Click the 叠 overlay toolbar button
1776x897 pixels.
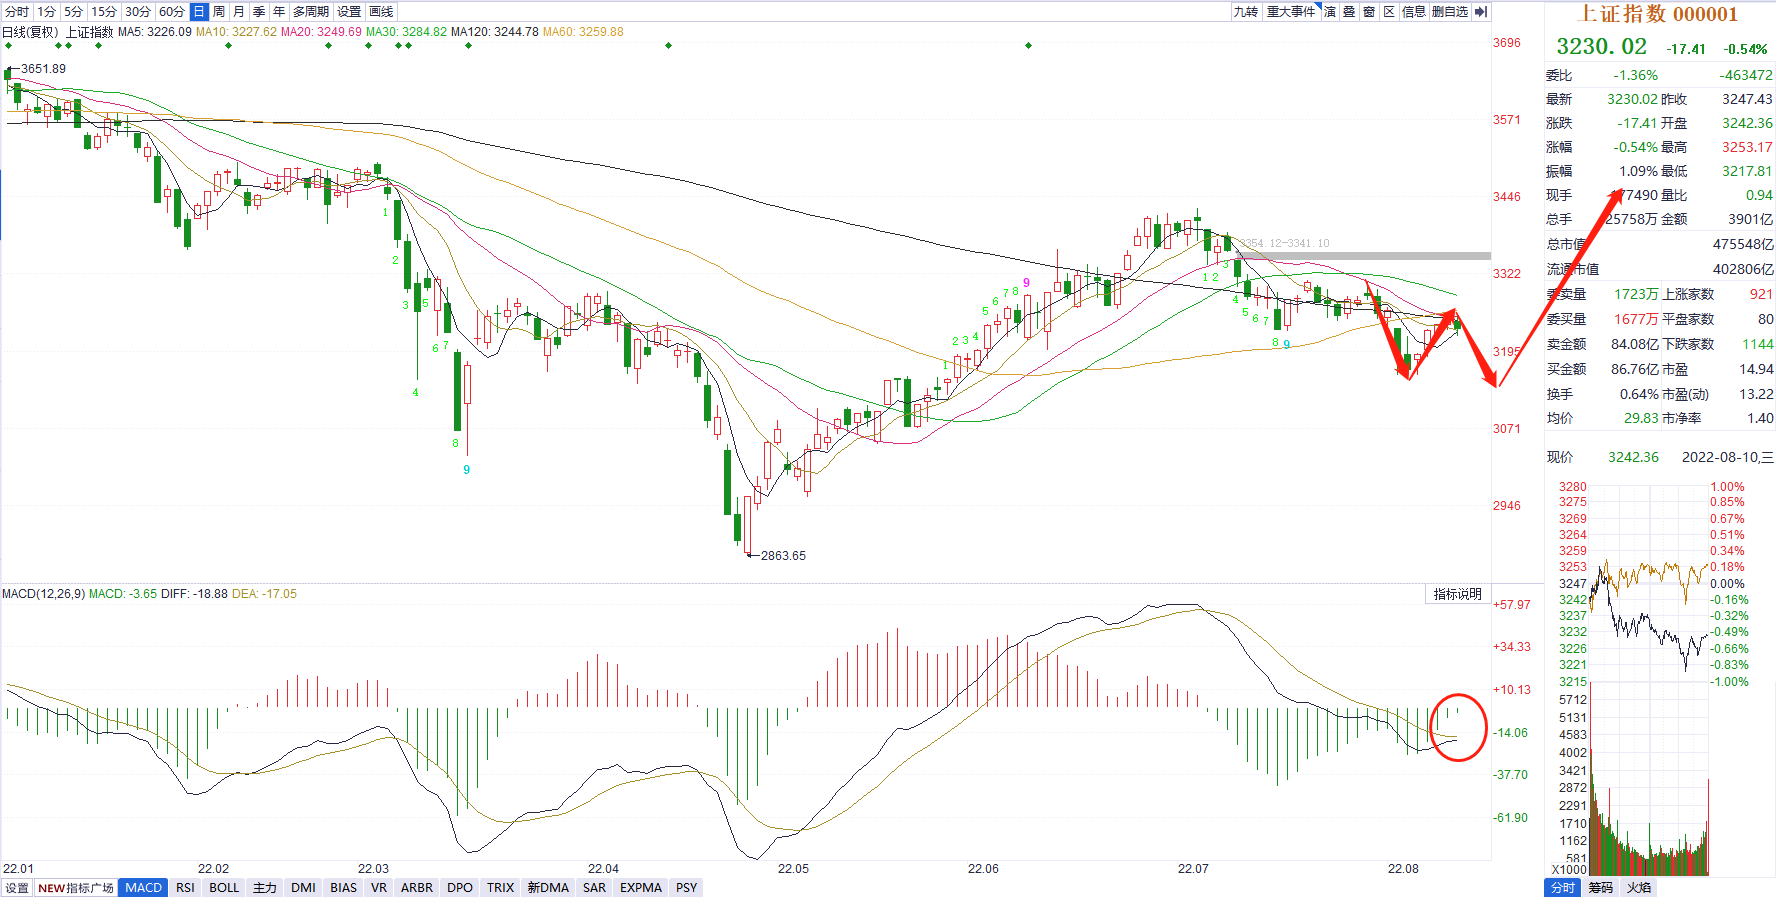click(x=1349, y=12)
